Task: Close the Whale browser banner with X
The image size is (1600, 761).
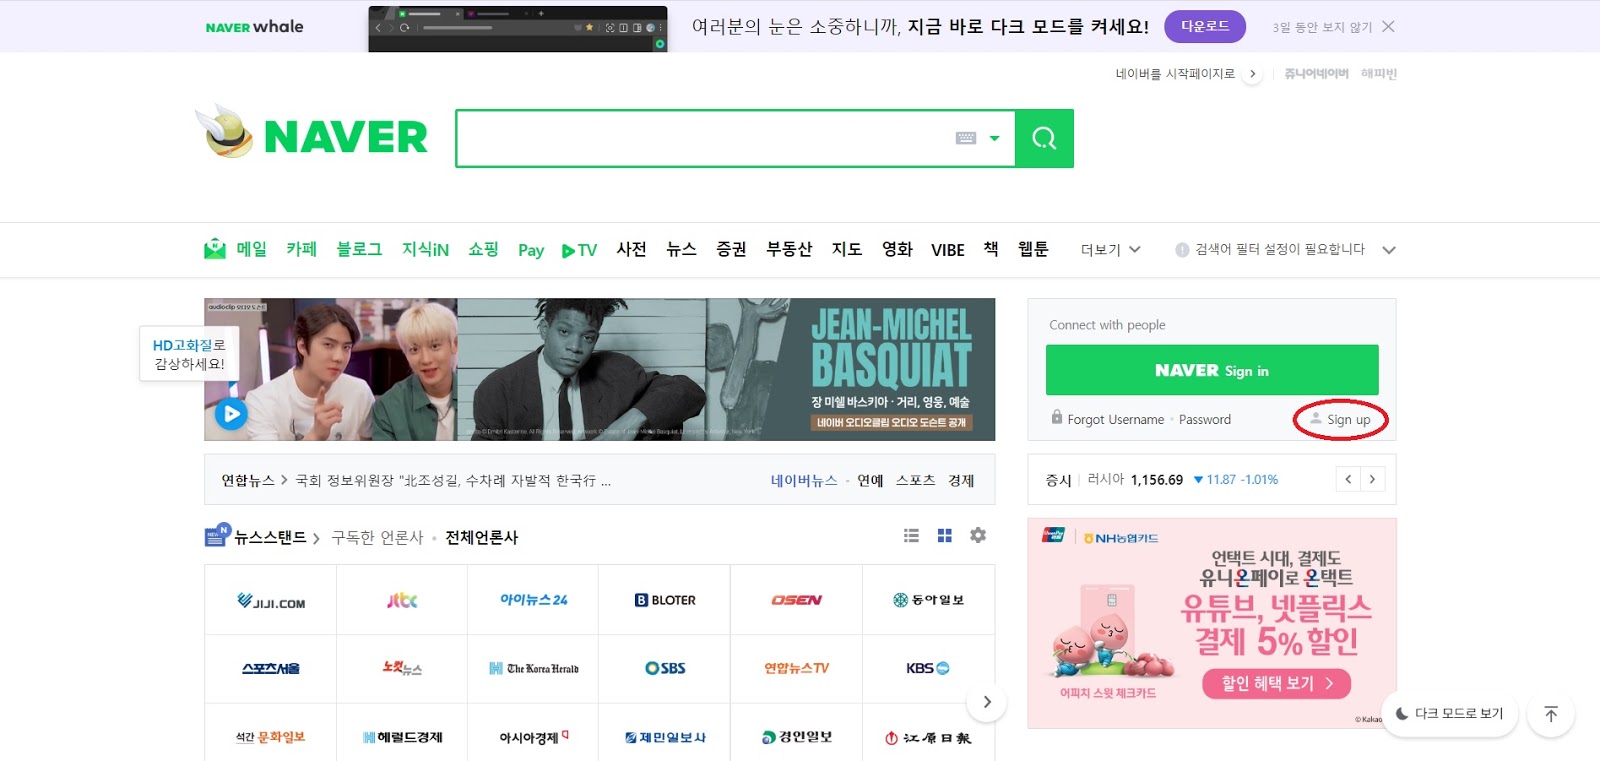Action: [1388, 27]
